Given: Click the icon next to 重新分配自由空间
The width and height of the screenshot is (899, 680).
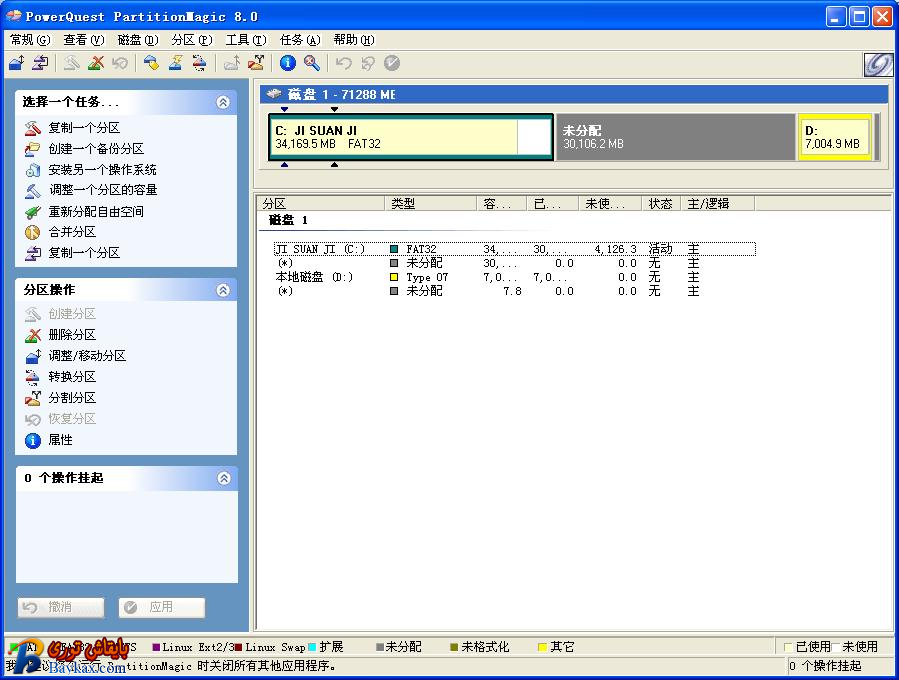Looking at the screenshot, I should click(x=33, y=212).
